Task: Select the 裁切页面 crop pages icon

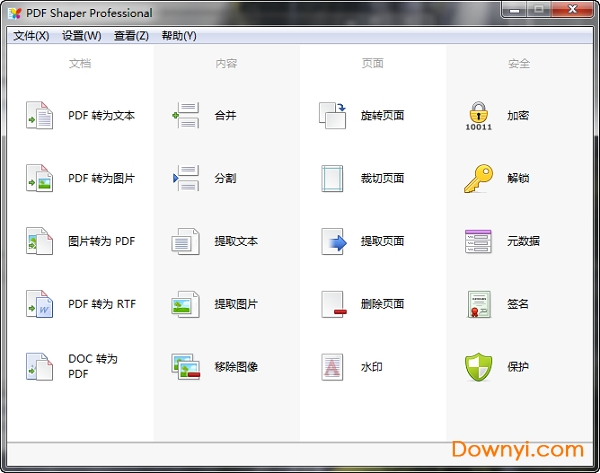Action: coord(332,179)
